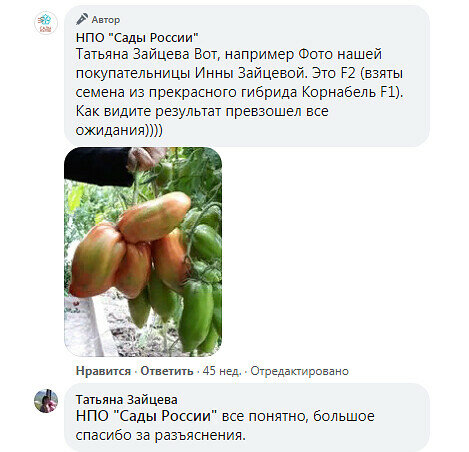
Task: Open the НПО Сады России profile avatar
Action: pyautogui.click(x=46, y=23)
